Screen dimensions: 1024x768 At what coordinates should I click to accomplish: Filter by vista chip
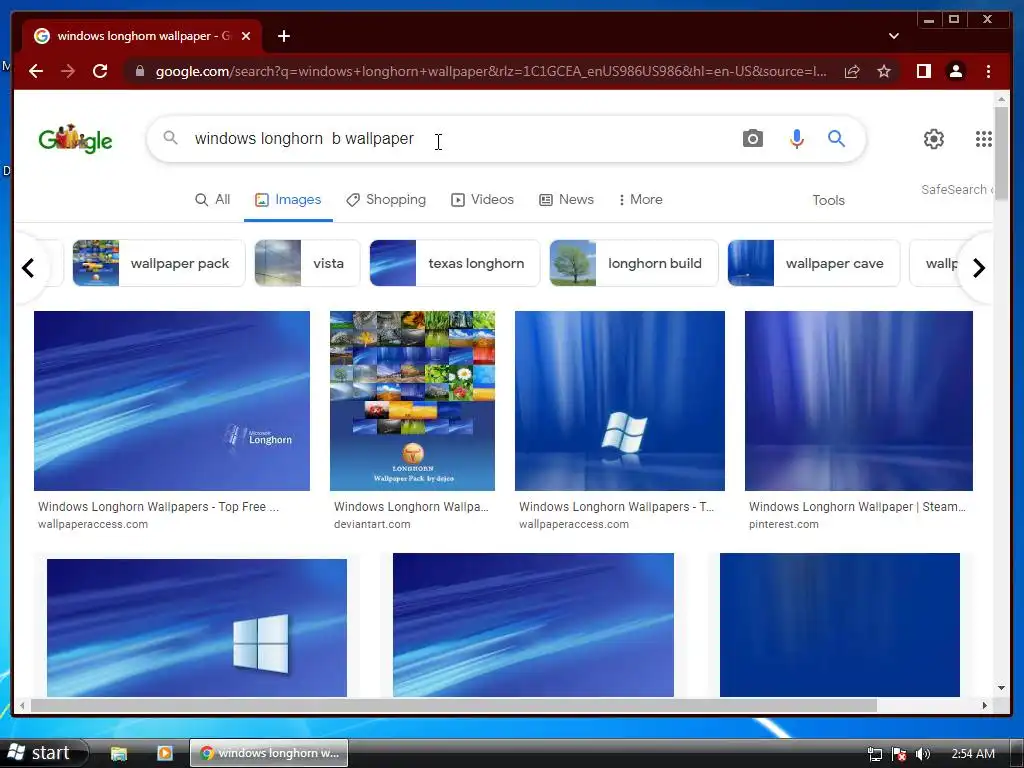point(307,263)
